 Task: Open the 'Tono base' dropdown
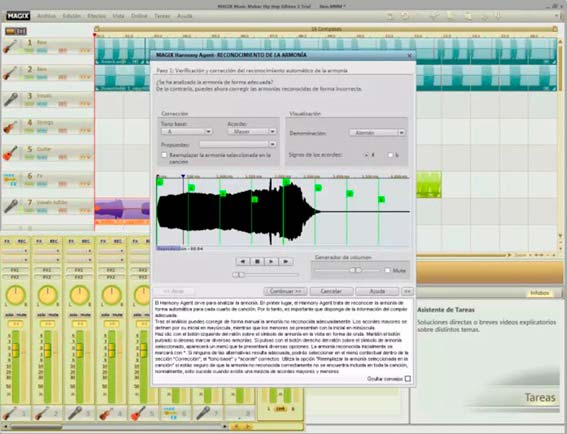pos(187,132)
